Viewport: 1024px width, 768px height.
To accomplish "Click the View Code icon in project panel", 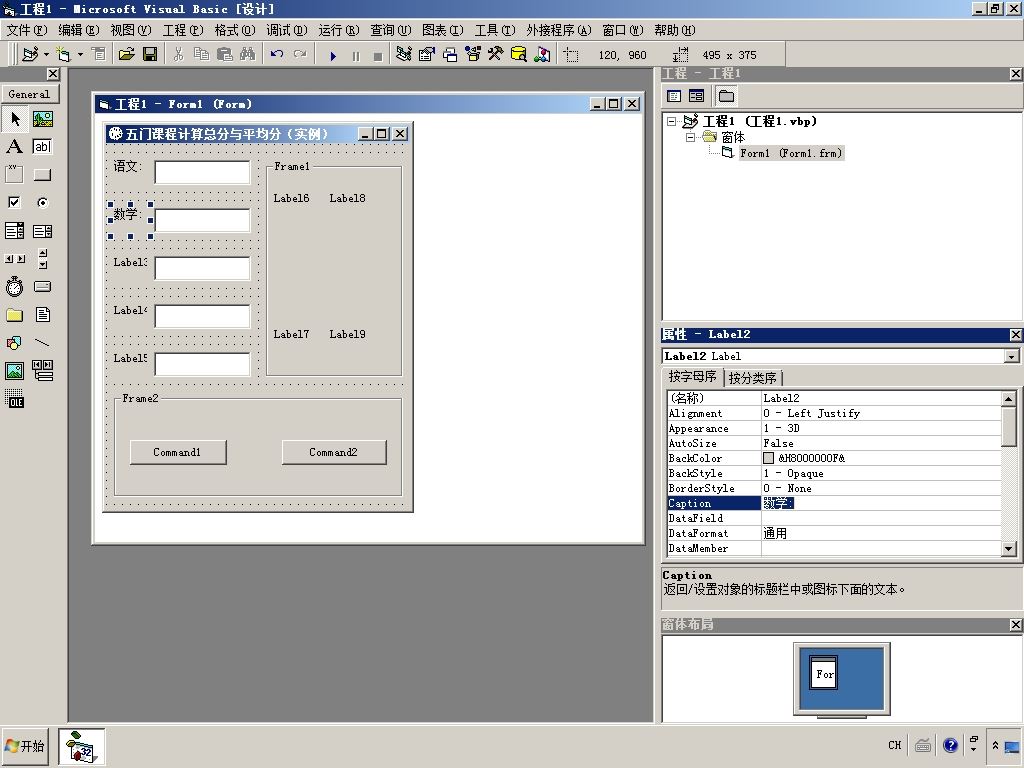I will coord(674,96).
